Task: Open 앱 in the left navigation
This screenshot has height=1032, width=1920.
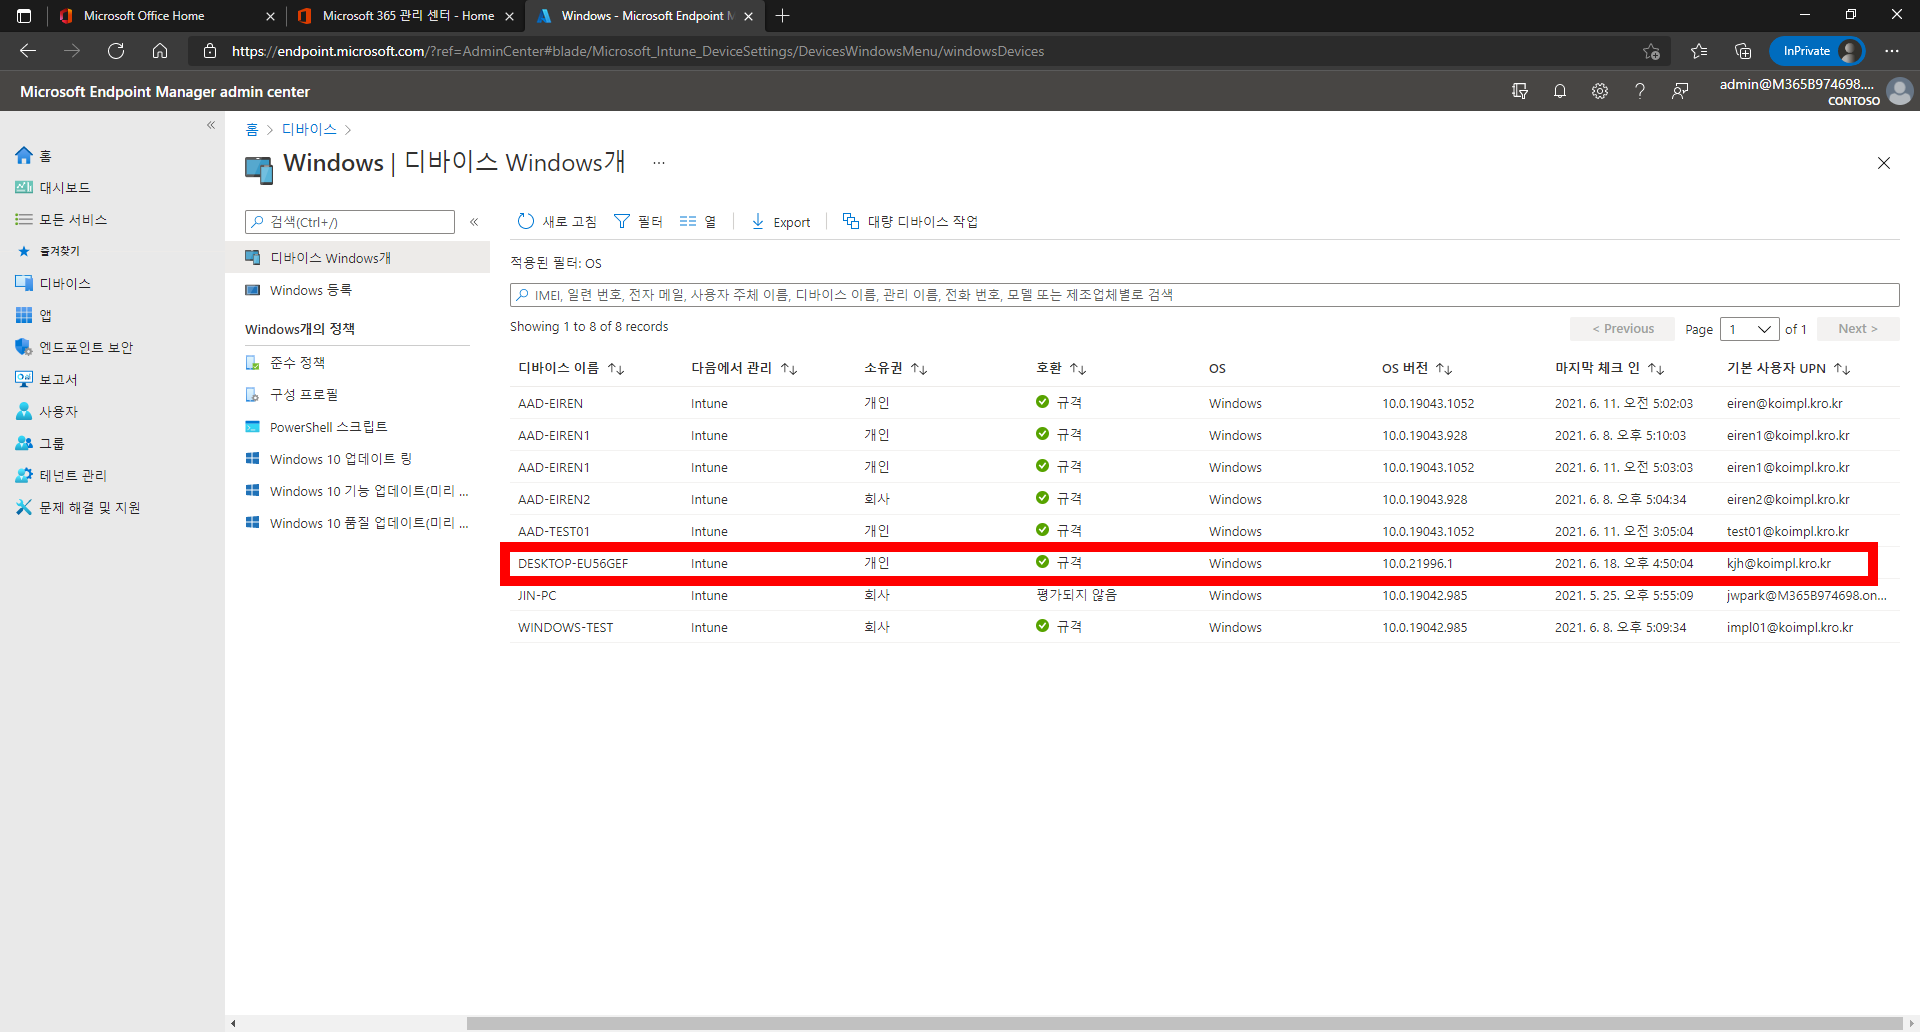Action: pyautogui.click(x=34, y=316)
